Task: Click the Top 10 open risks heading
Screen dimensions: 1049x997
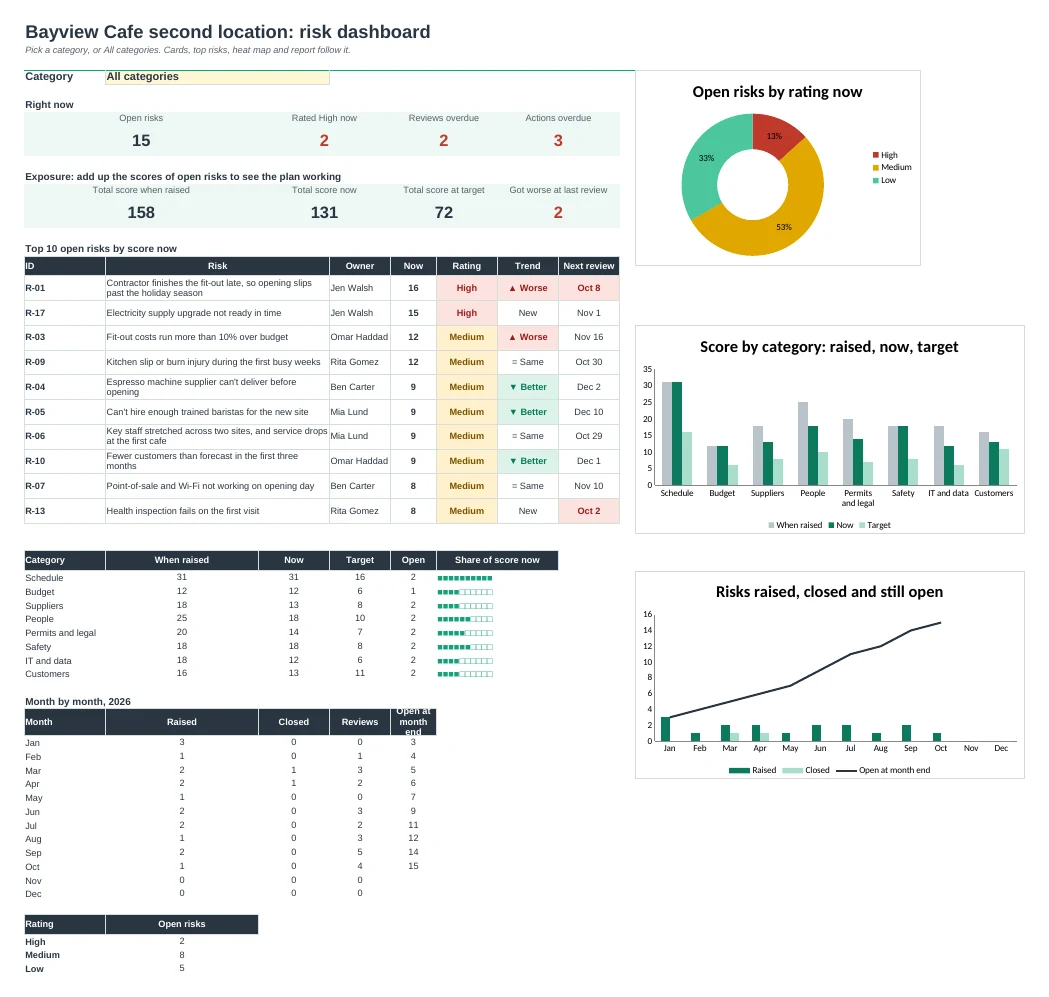Action: pyautogui.click(x=101, y=249)
